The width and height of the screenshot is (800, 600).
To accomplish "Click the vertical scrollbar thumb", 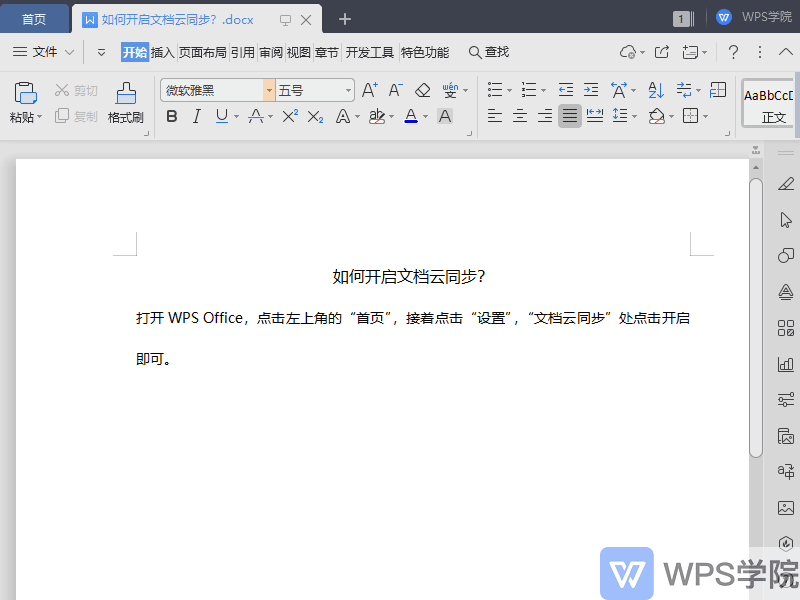I will (756, 317).
